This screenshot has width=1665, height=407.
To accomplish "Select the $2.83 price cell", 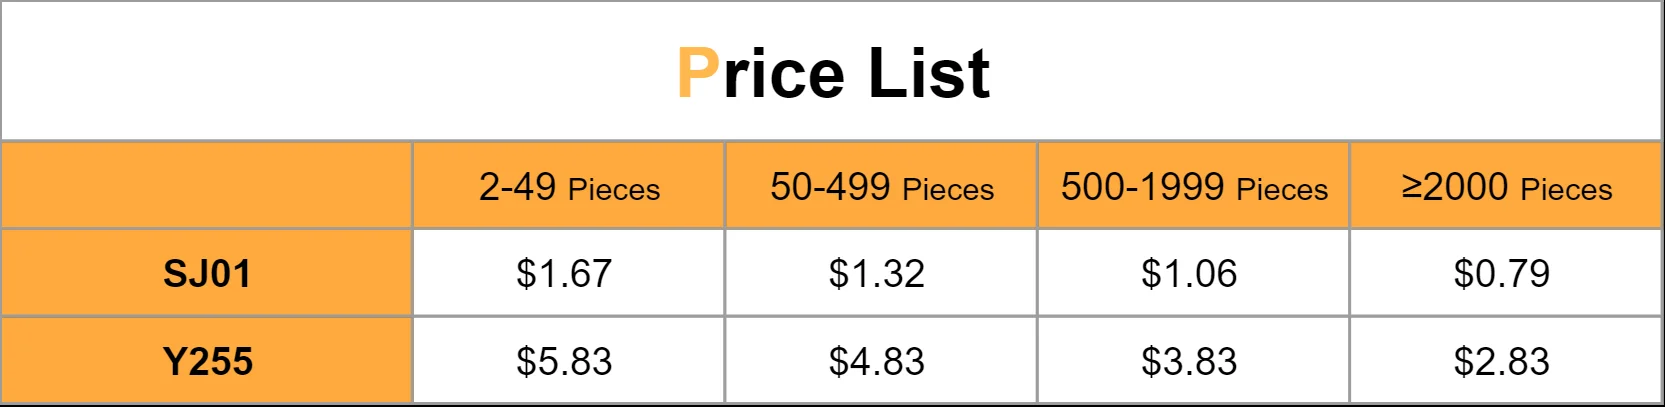I will 1502,362.
